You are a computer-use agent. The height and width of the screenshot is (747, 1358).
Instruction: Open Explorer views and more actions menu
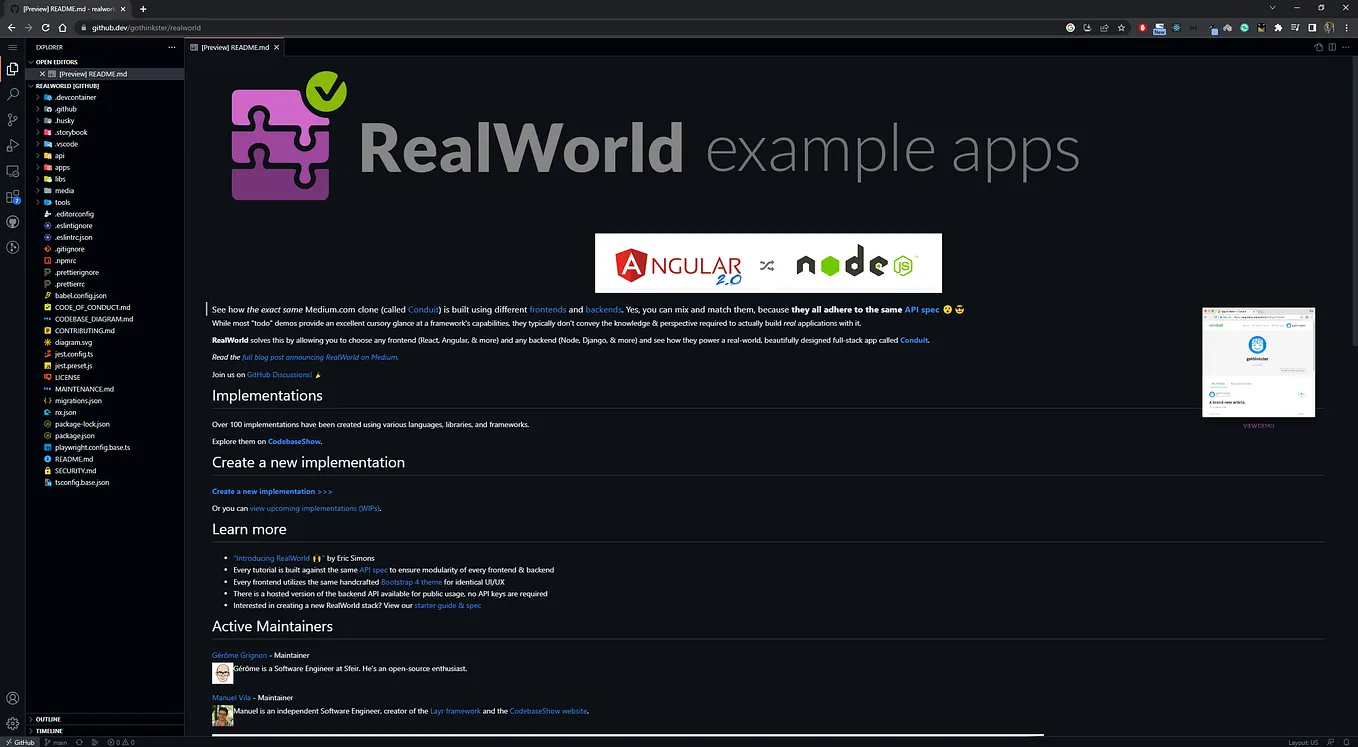(x=172, y=47)
